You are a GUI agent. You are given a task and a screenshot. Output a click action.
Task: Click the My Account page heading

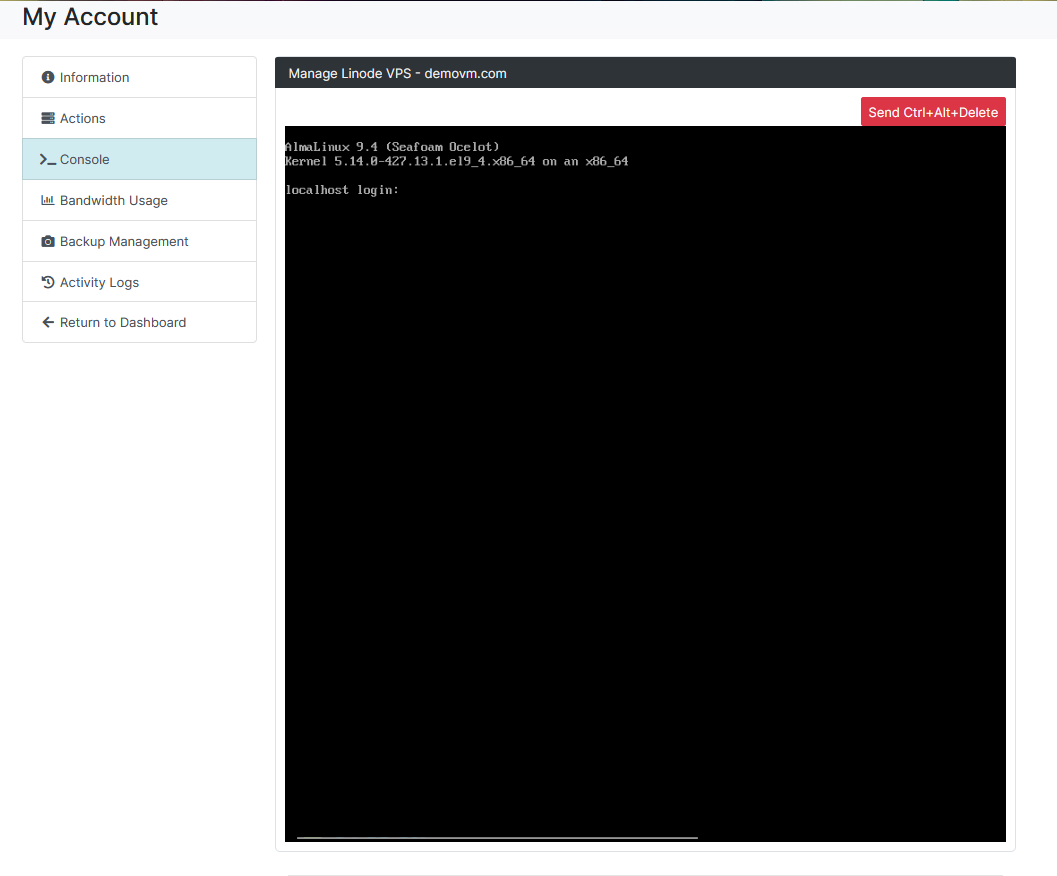pyautogui.click(x=90, y=17)
